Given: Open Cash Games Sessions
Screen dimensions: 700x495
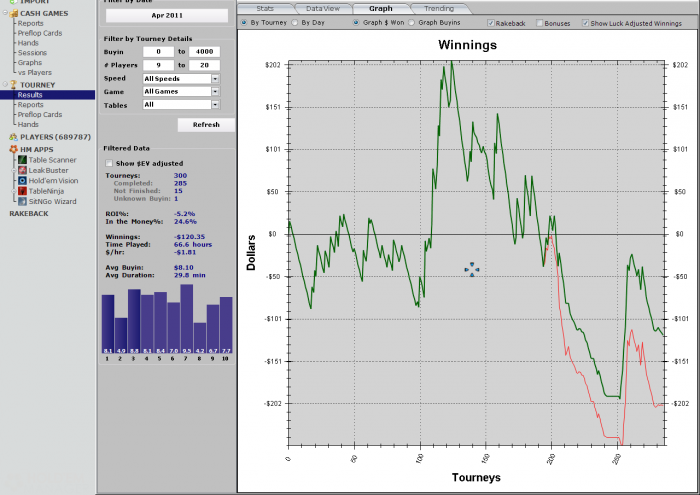Looking at the screenshot, I should [32, 53].
